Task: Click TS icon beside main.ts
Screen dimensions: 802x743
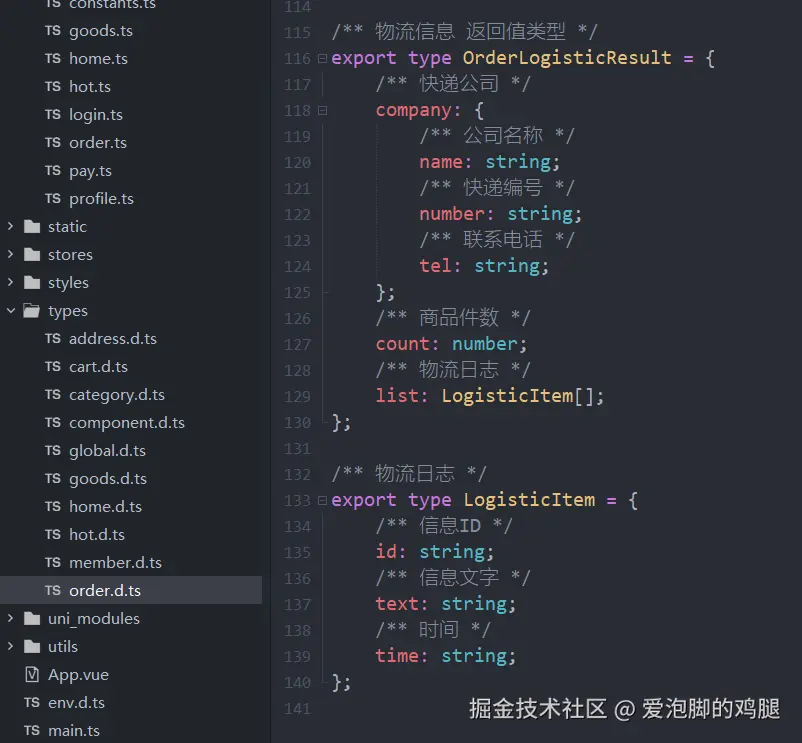Action: (32, 731)
